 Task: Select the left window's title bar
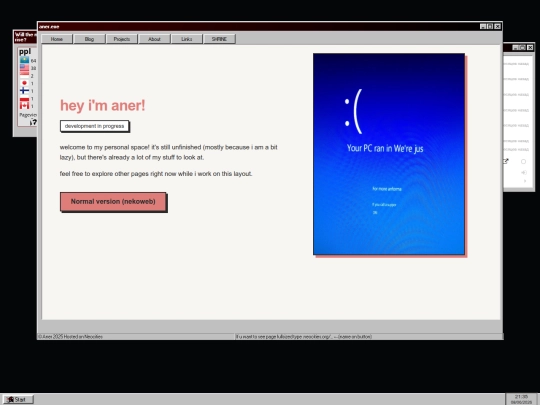pos(25,37)
